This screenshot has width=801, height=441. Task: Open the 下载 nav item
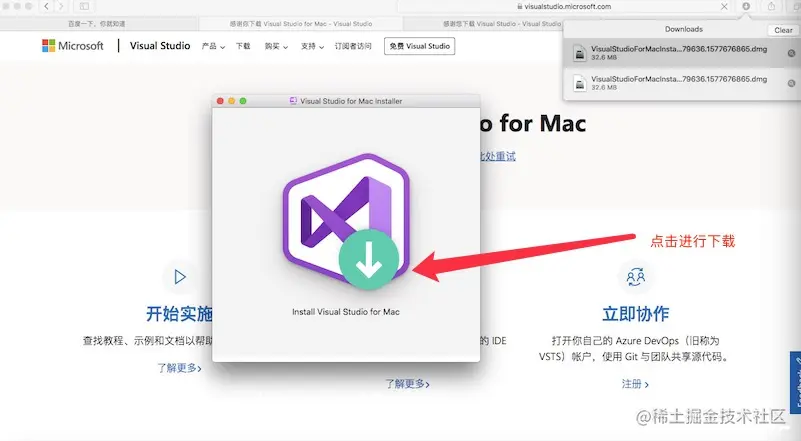[x=243, y=46]
